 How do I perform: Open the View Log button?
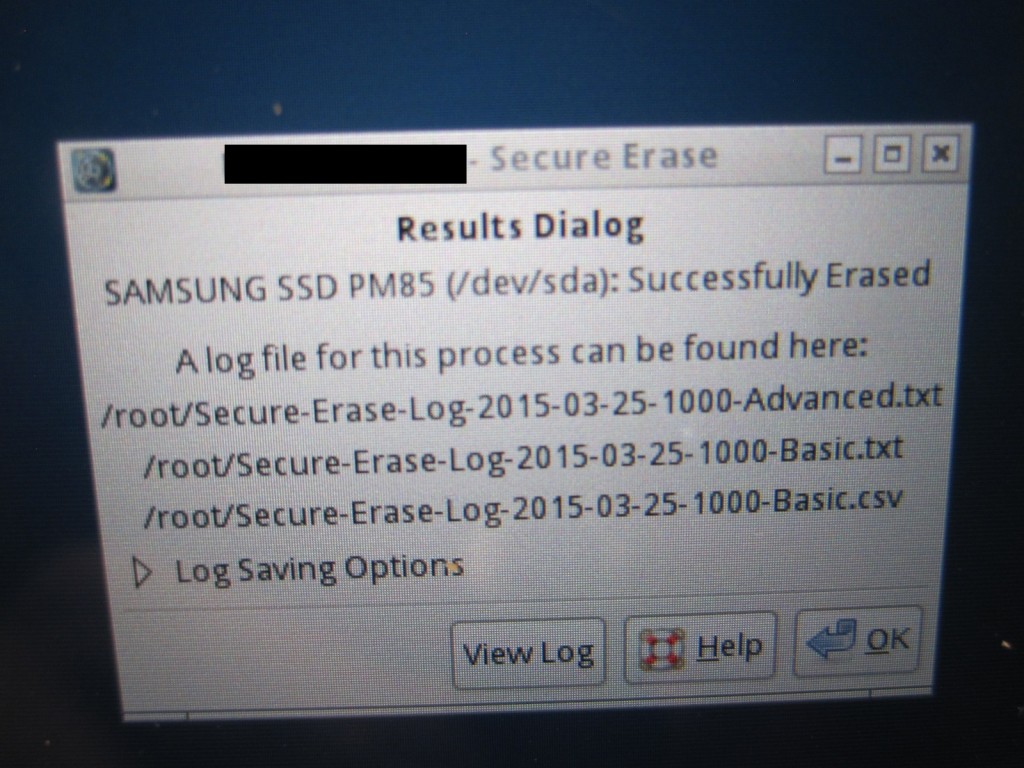pyautogui.click(x=528, y=654)
